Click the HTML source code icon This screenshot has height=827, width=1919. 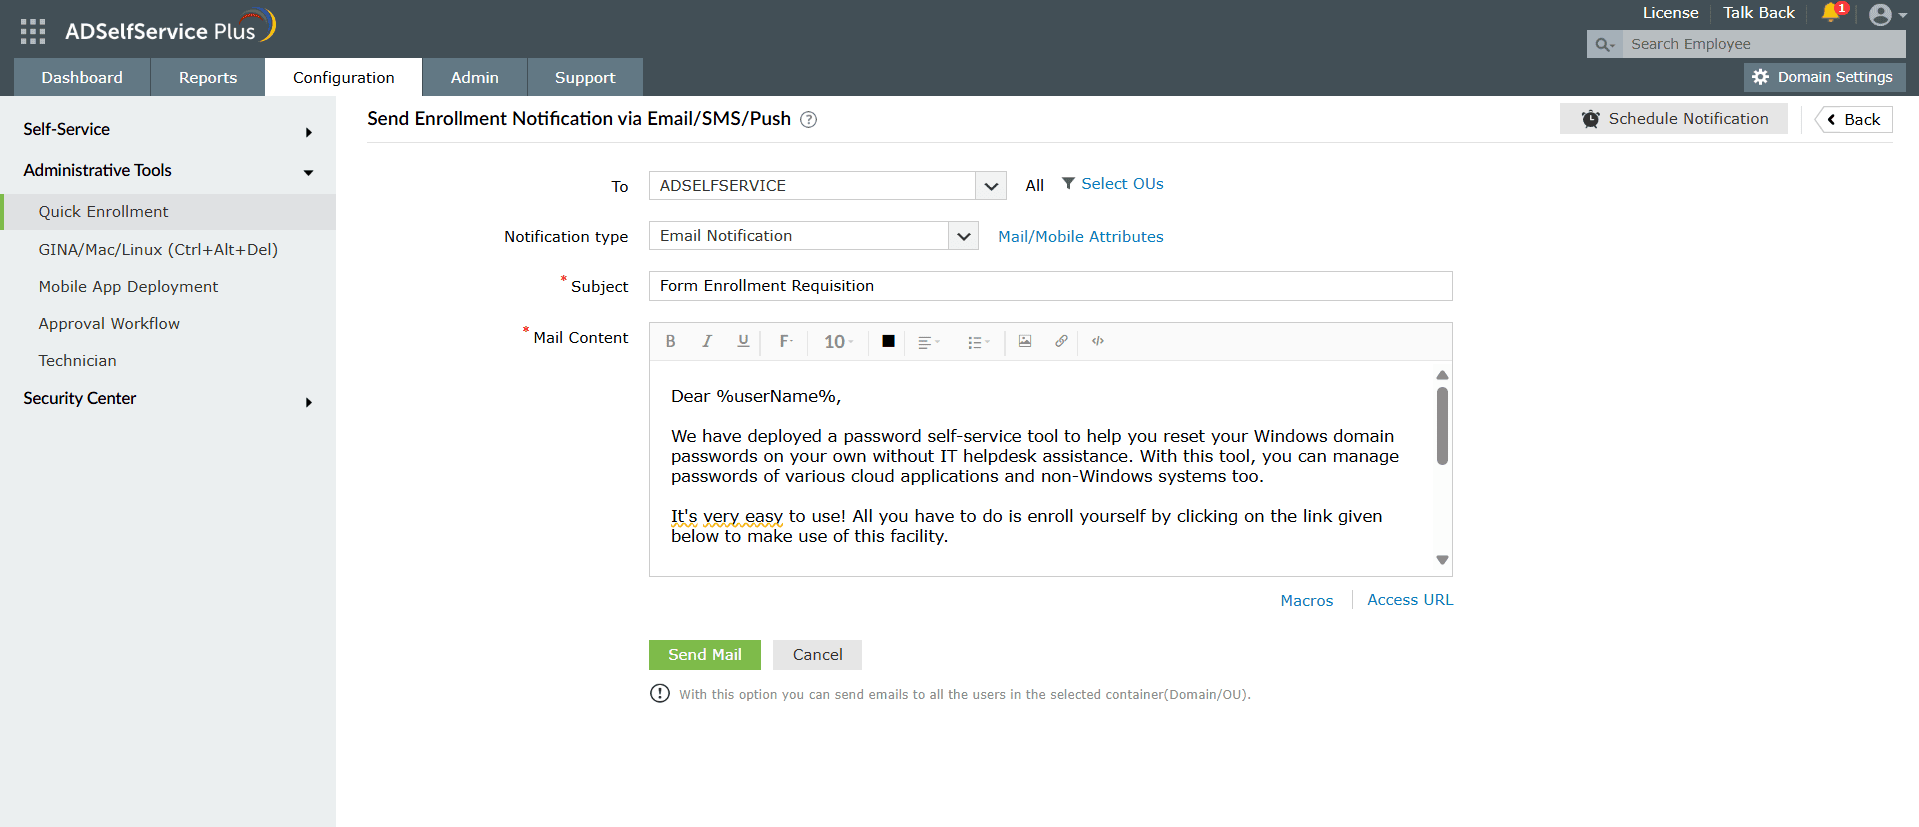click(x=1098, y=341)
